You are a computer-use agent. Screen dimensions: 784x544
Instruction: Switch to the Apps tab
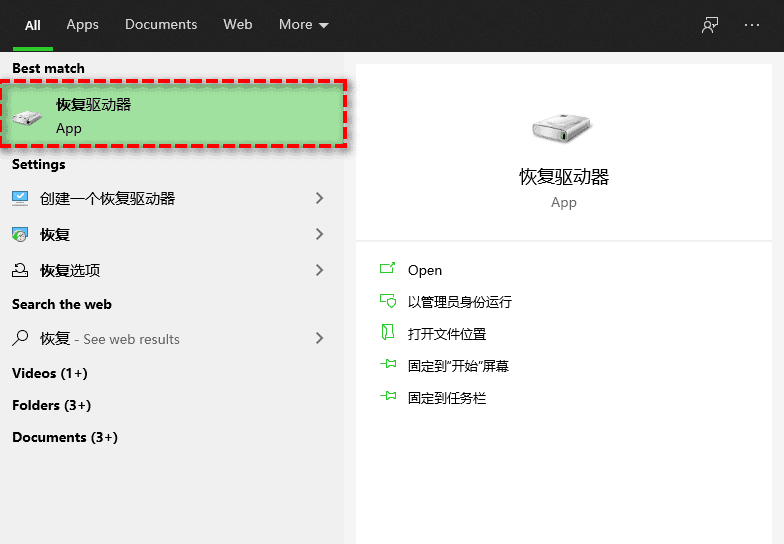click(x=82, y=25)
